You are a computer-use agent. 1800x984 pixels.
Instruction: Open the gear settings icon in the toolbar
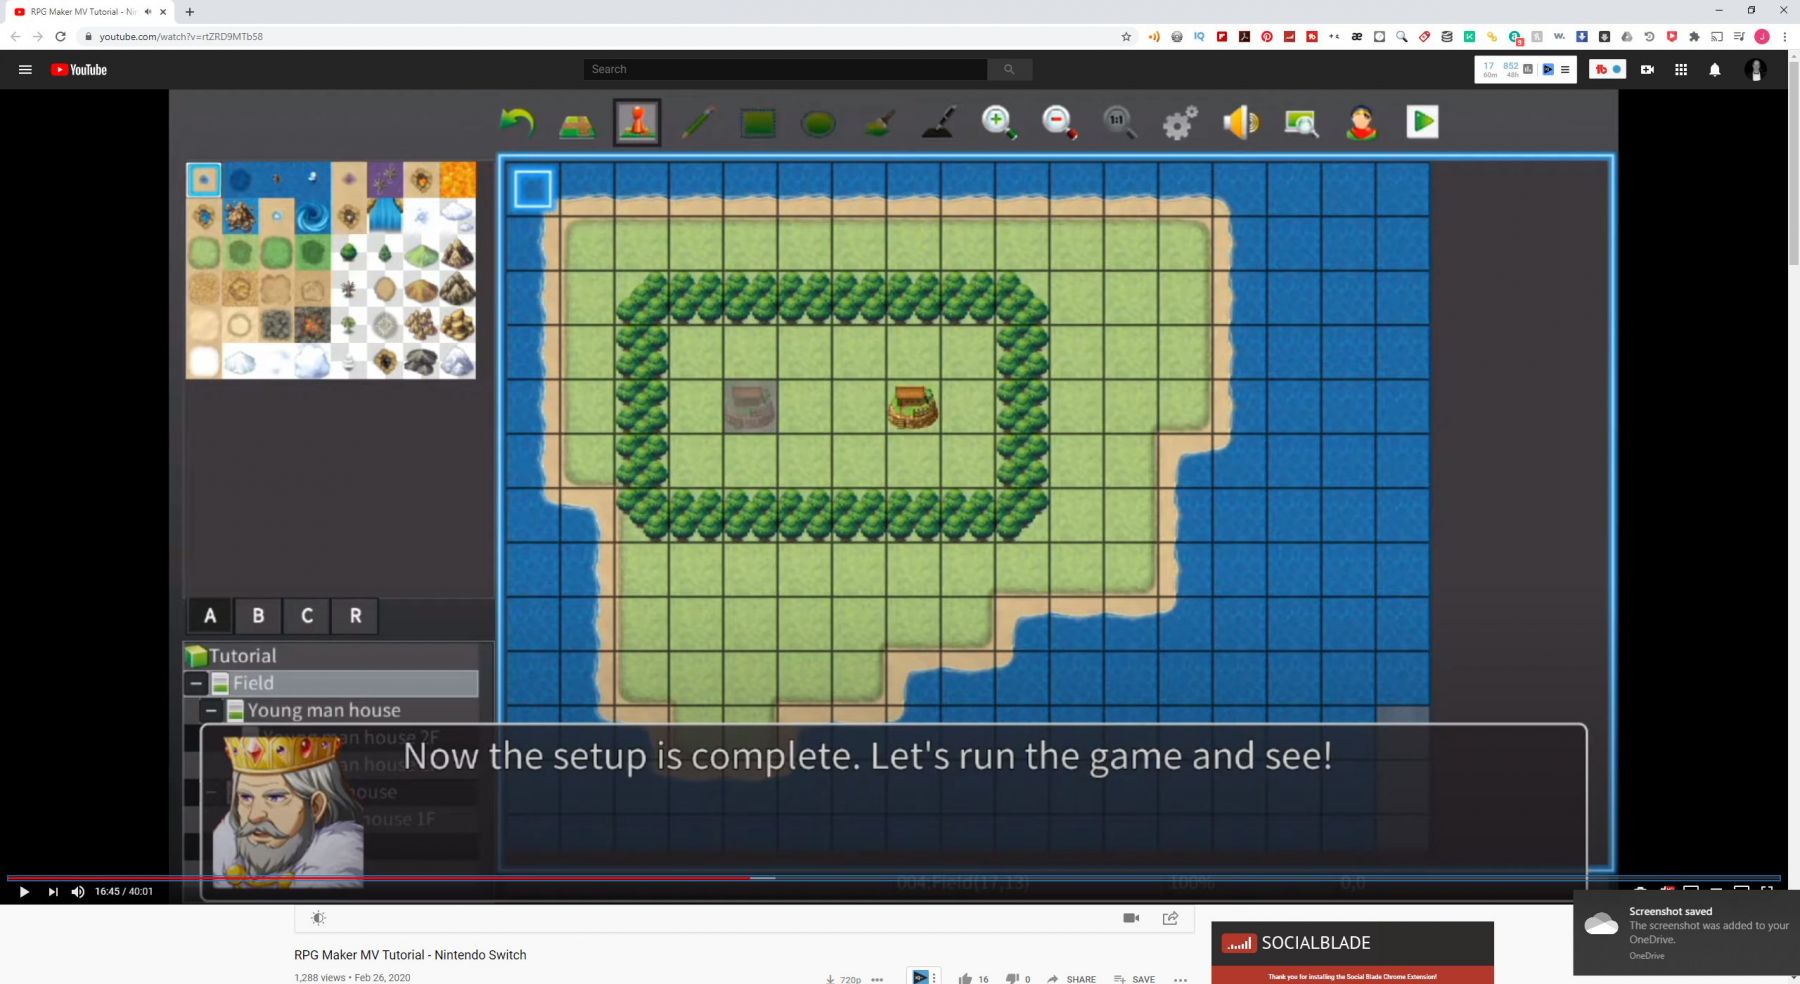1180,123
